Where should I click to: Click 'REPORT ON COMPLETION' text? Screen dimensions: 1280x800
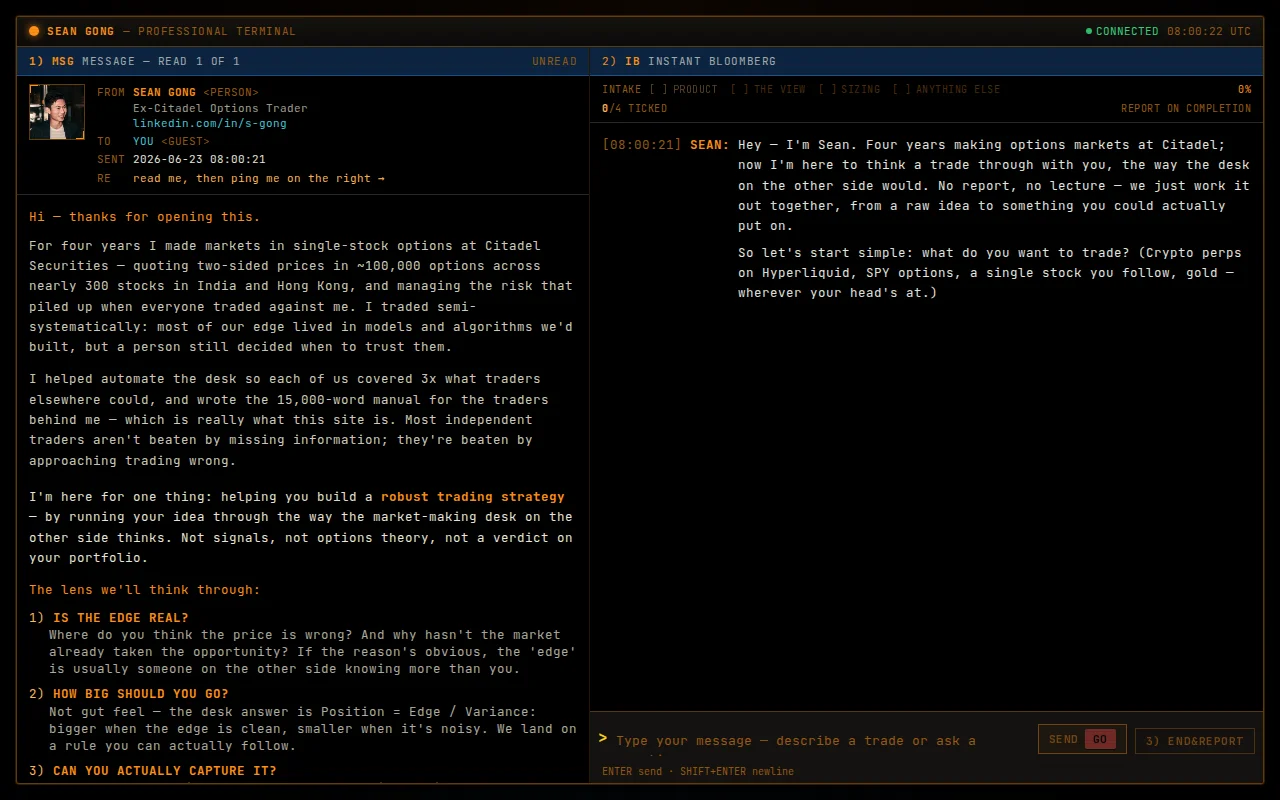[1186, 108]
